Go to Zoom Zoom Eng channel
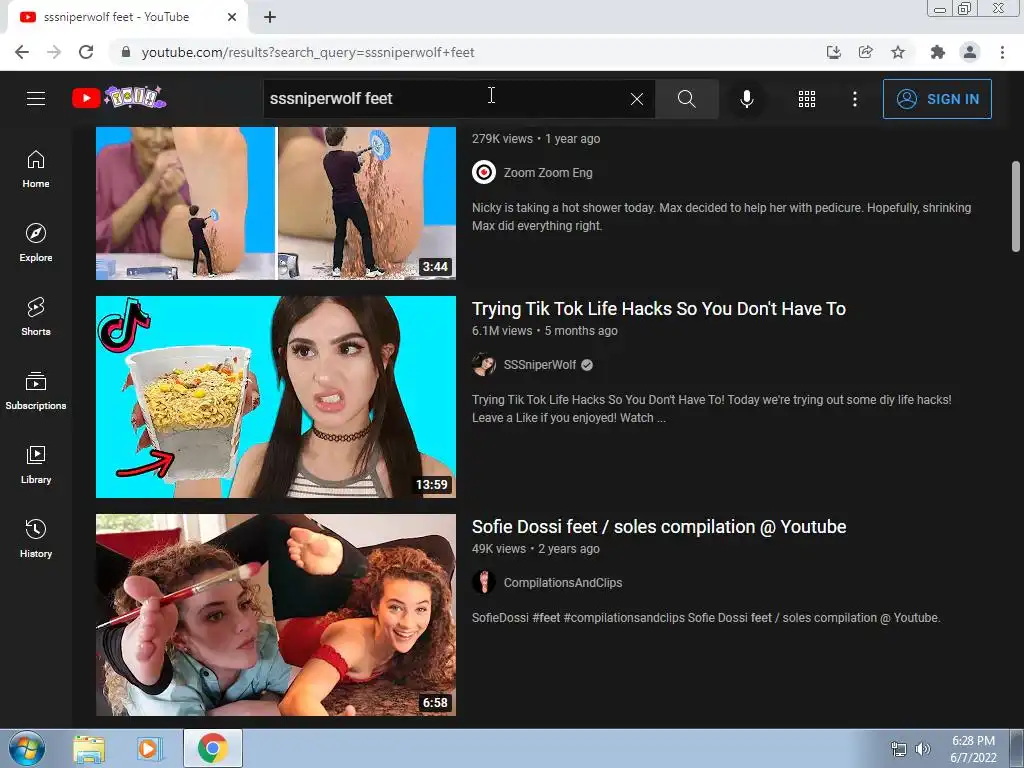 click(548, 173)
